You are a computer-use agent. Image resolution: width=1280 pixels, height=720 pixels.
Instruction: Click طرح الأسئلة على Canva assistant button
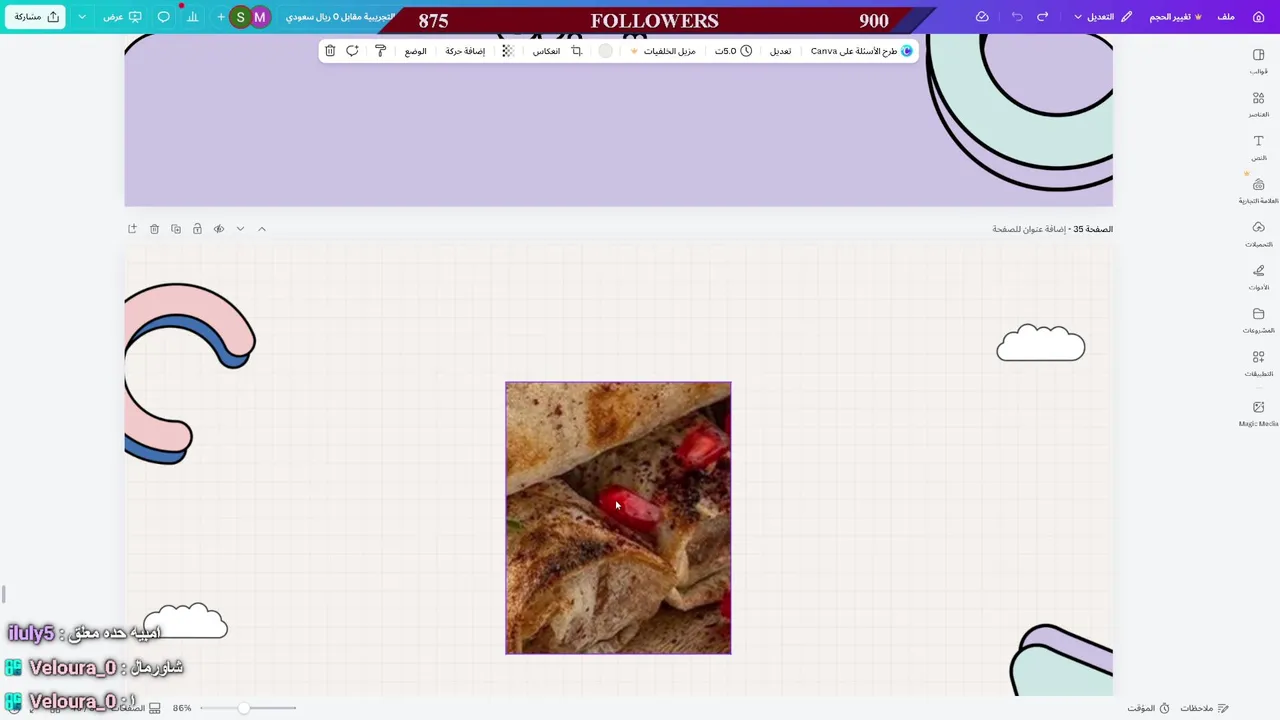tap(861, 51)
